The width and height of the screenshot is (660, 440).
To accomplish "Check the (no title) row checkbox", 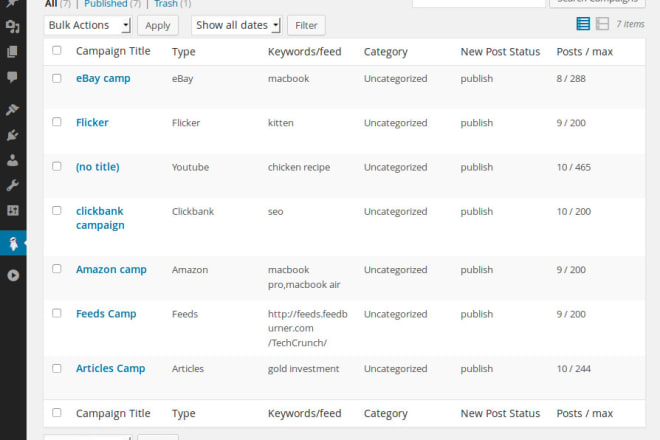I will pos(57,166).
